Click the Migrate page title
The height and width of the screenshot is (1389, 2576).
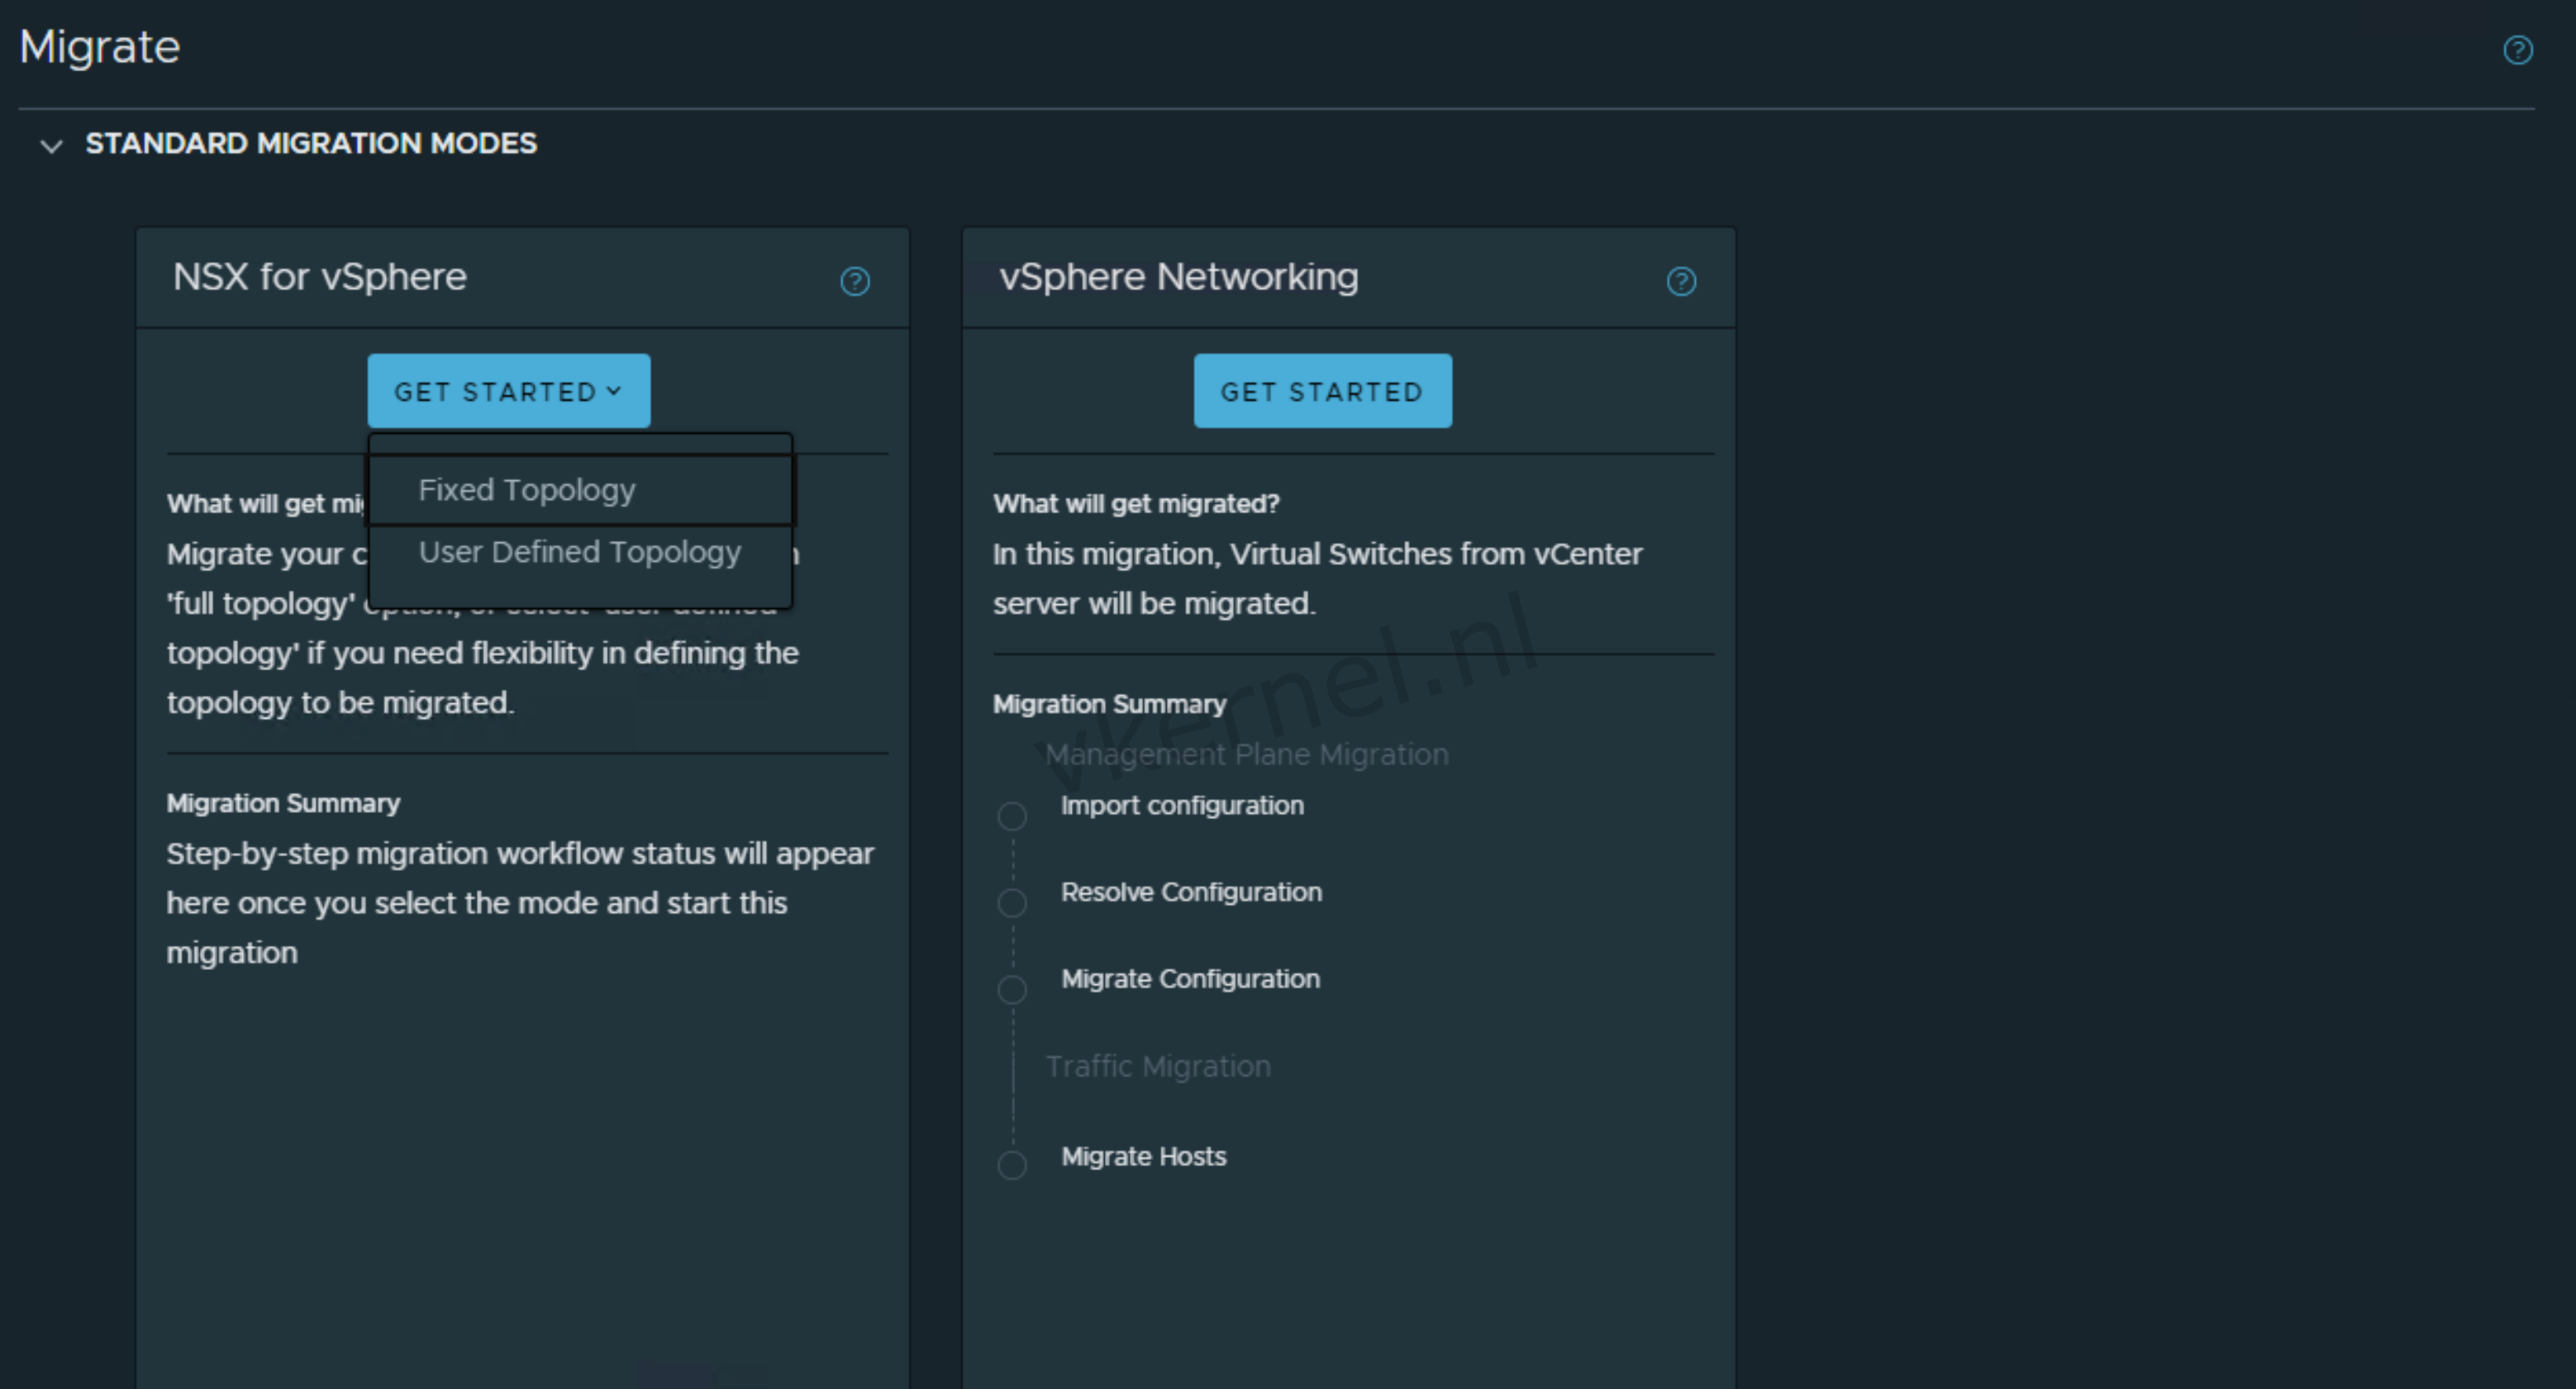(x=99, y=46)
